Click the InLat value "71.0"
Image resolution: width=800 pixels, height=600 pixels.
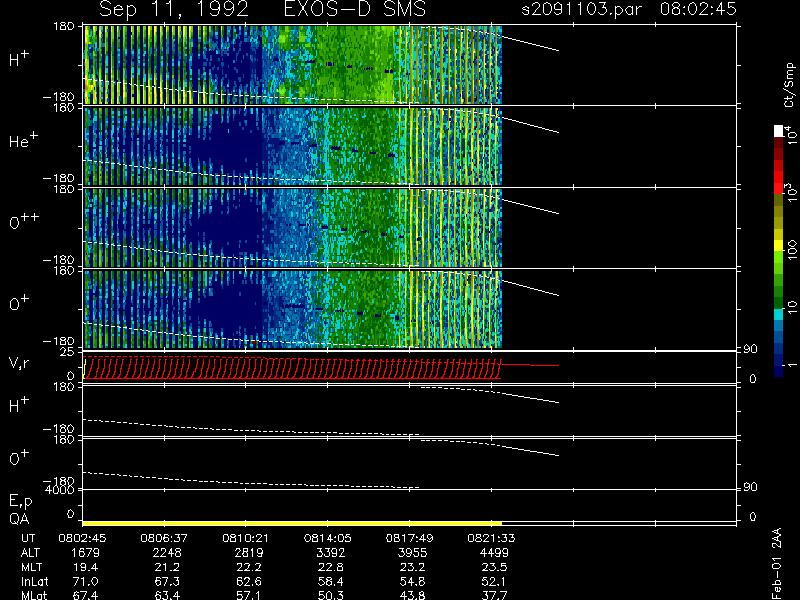(86, 581)
